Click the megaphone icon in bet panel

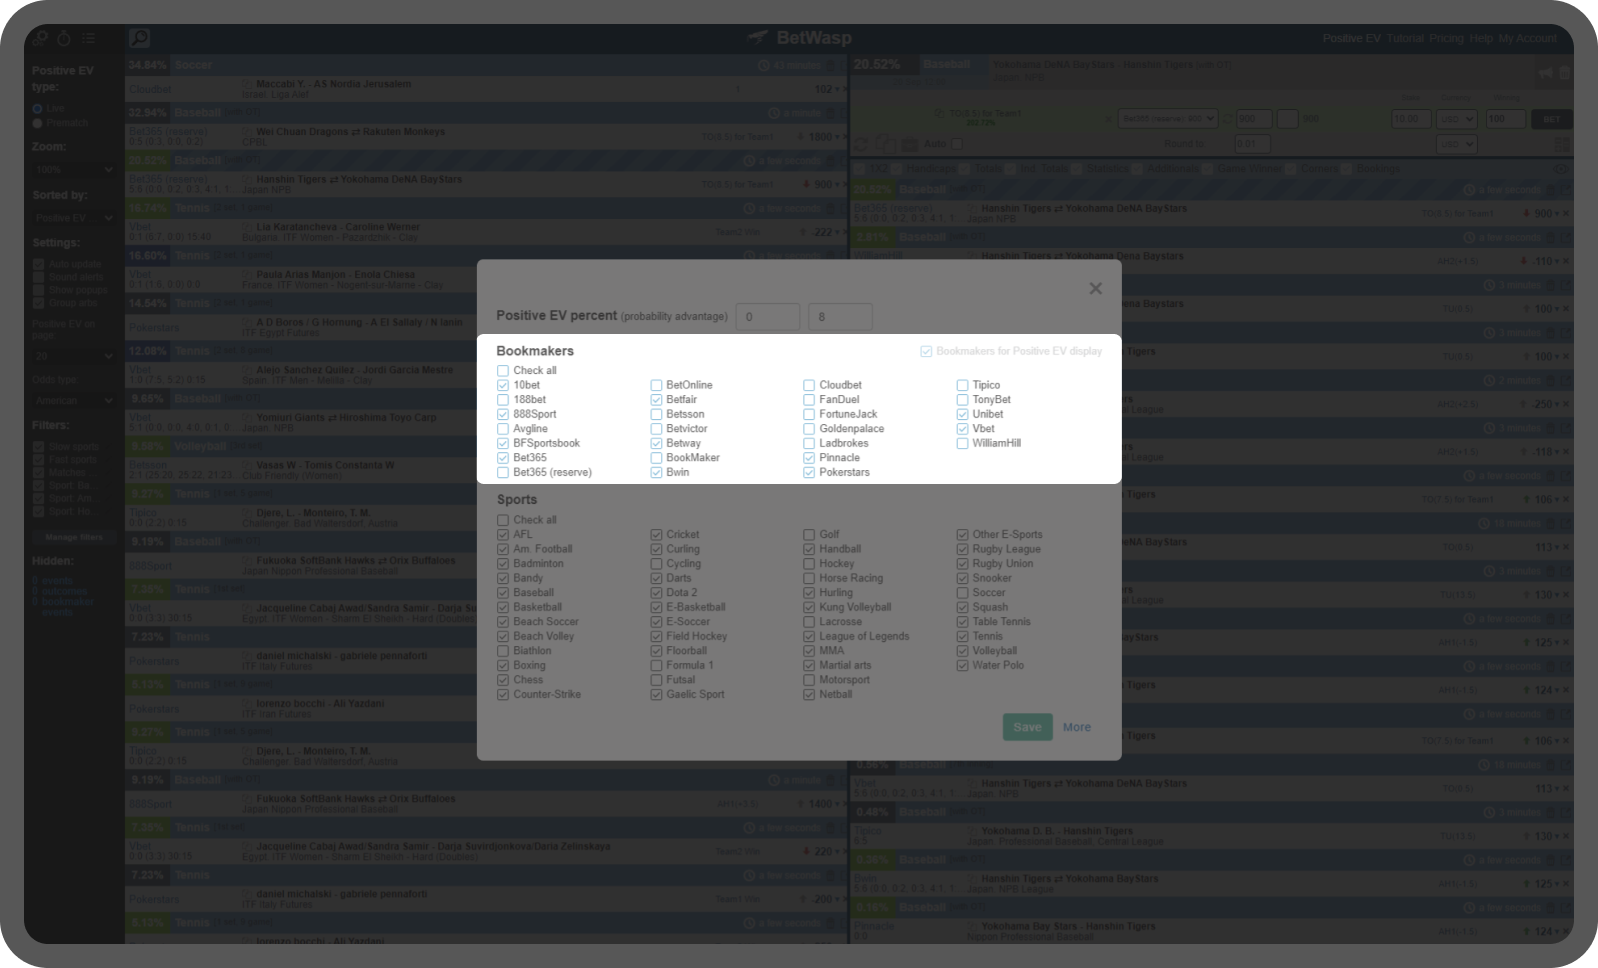pyautogui.click(x=1546, y=72)
